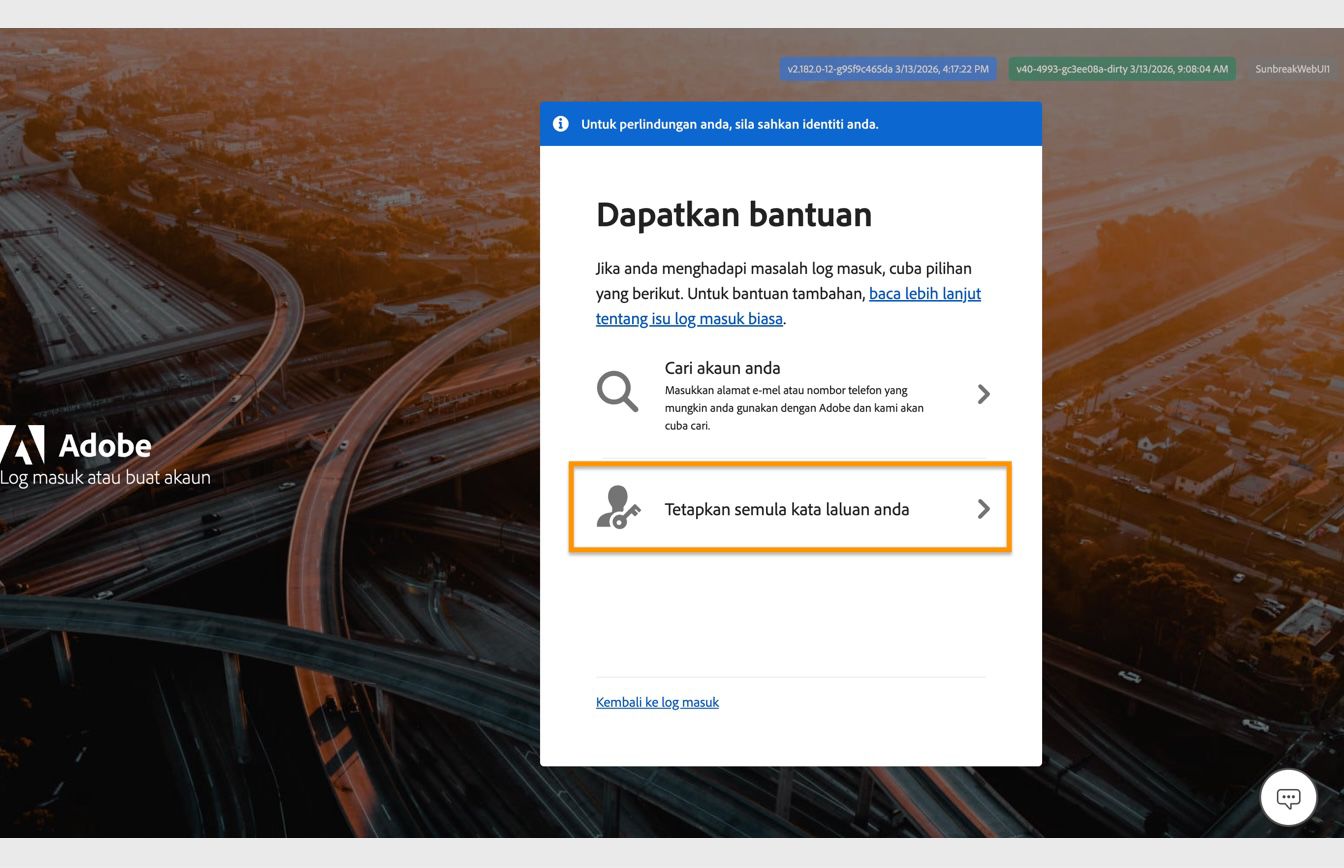Screen dimensions: 1344x868
Task: Click the chevron on the password reset row
Action: tap(983, 508)
